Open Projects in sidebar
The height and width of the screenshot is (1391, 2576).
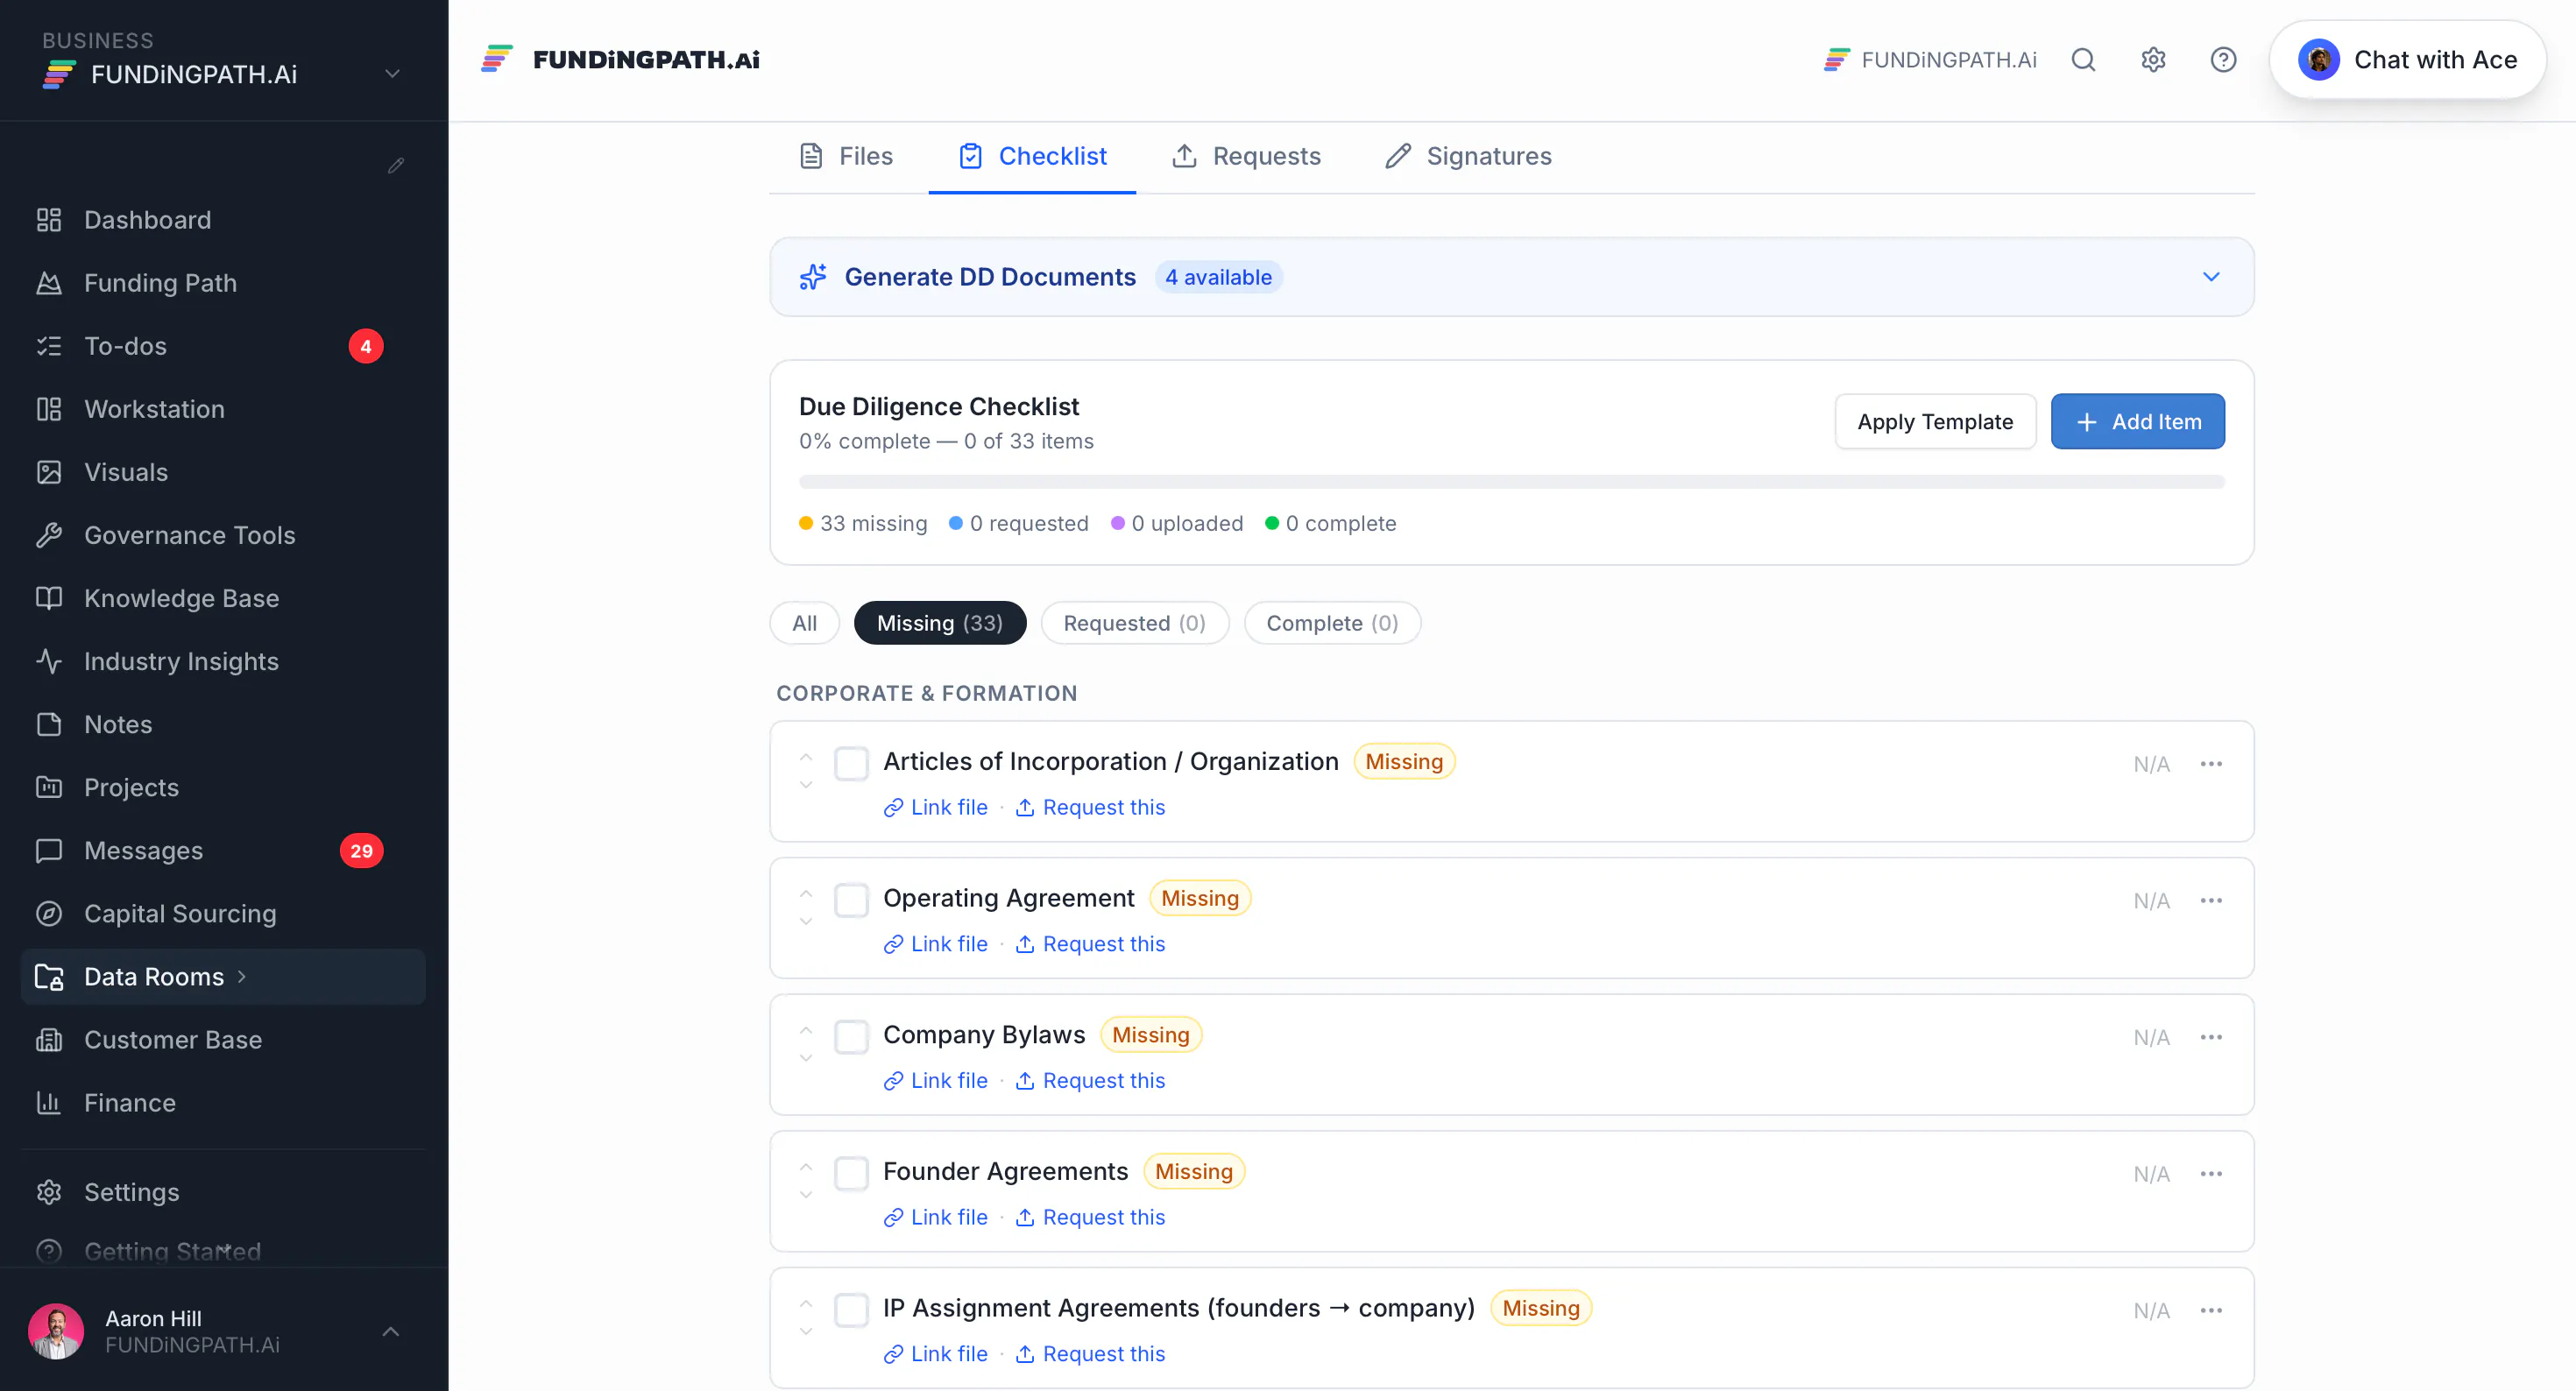[x=224, y=787]
